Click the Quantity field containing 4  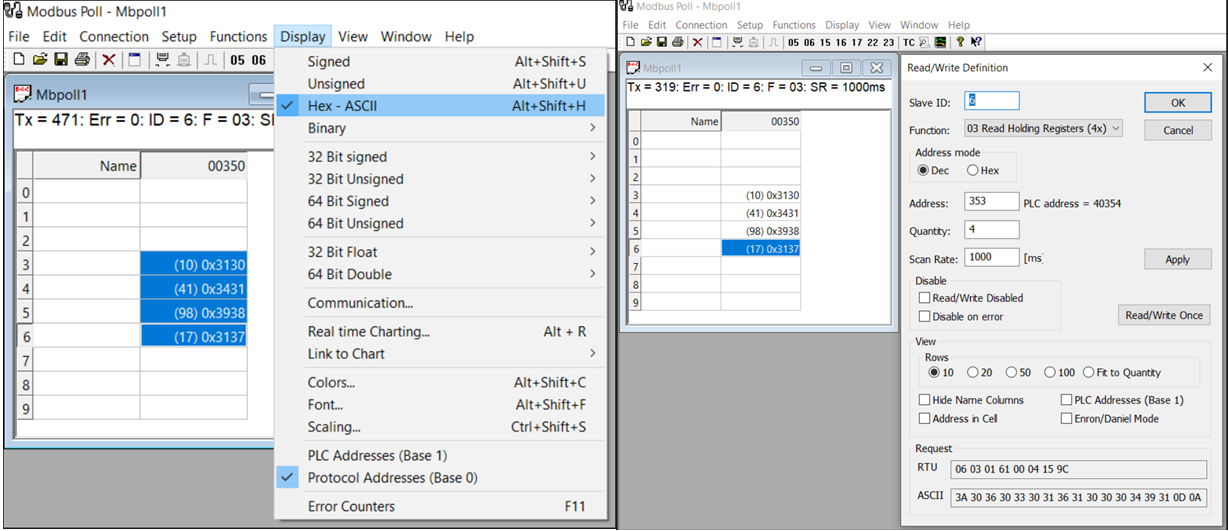pos(992,230)
